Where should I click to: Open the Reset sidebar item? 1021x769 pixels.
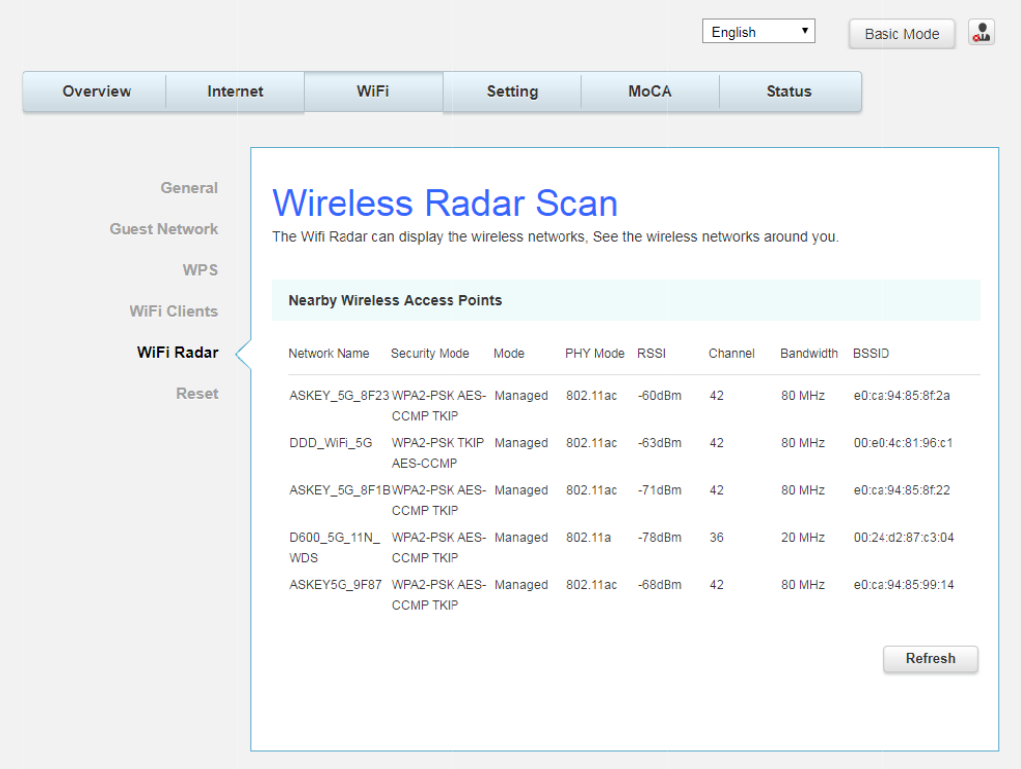click(197, 393)
